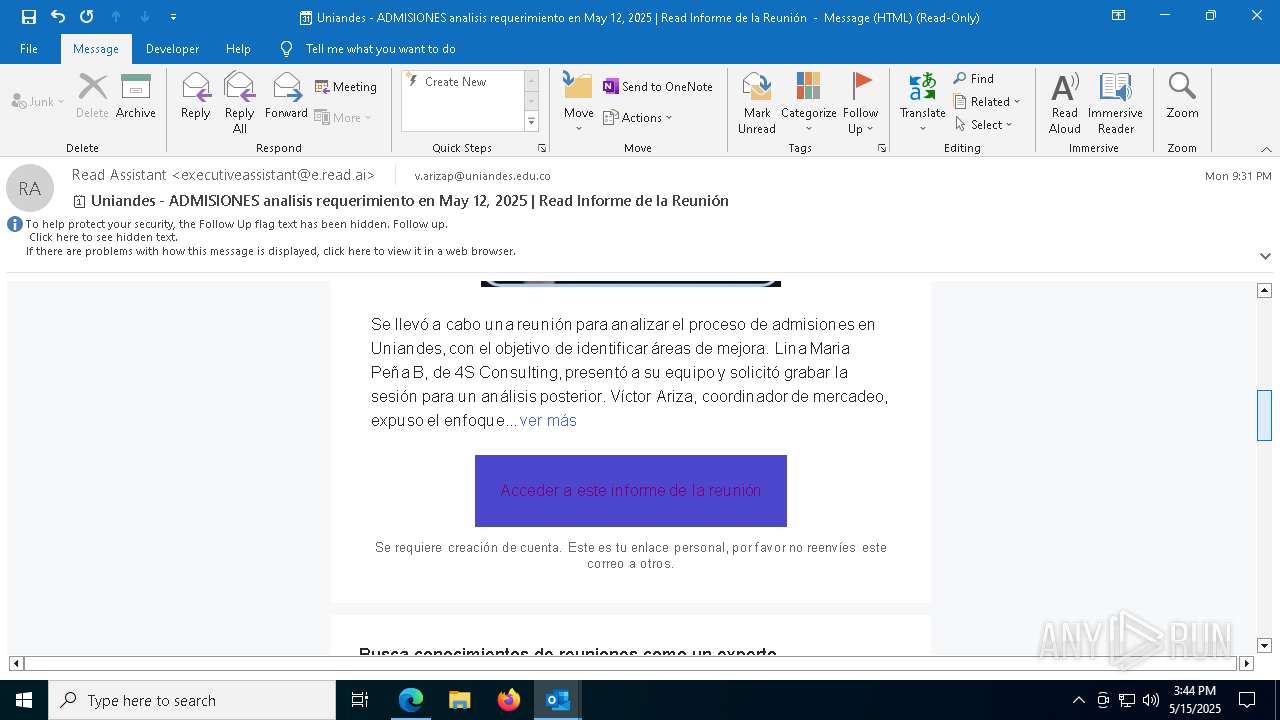The image size is (1280, 720).
Task: Open the Quick Steps dialog launcher
Action: tap(542, 148)
